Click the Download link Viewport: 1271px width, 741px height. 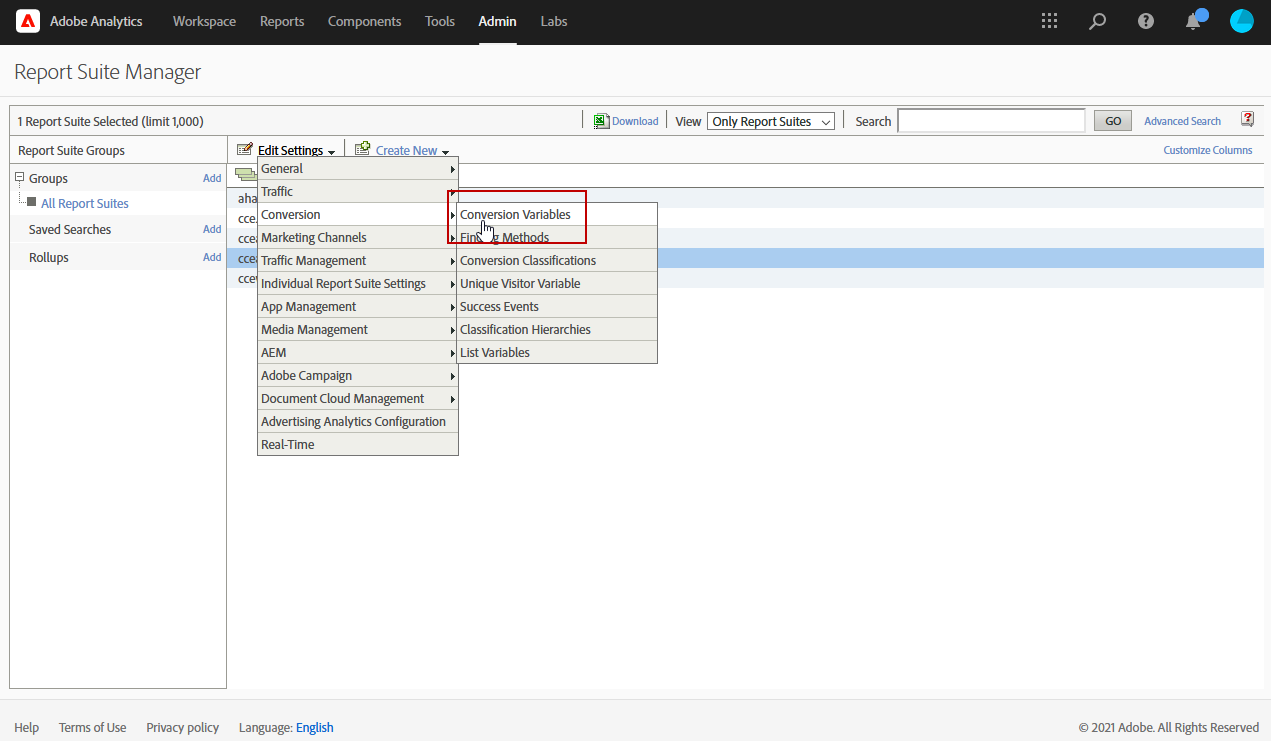635,121
